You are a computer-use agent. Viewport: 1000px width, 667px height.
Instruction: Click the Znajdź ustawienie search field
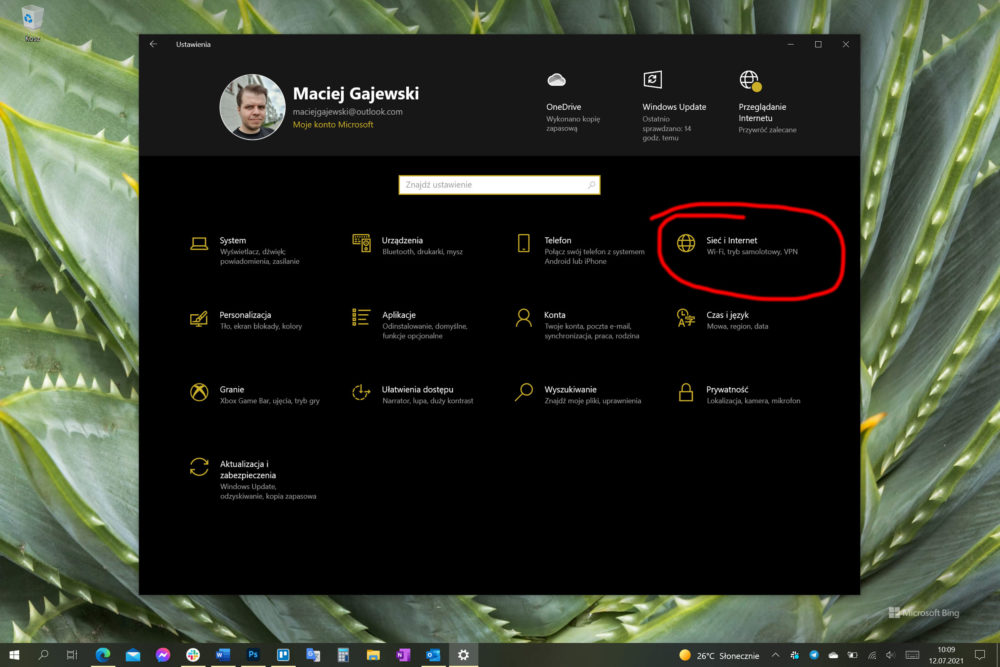499,185
